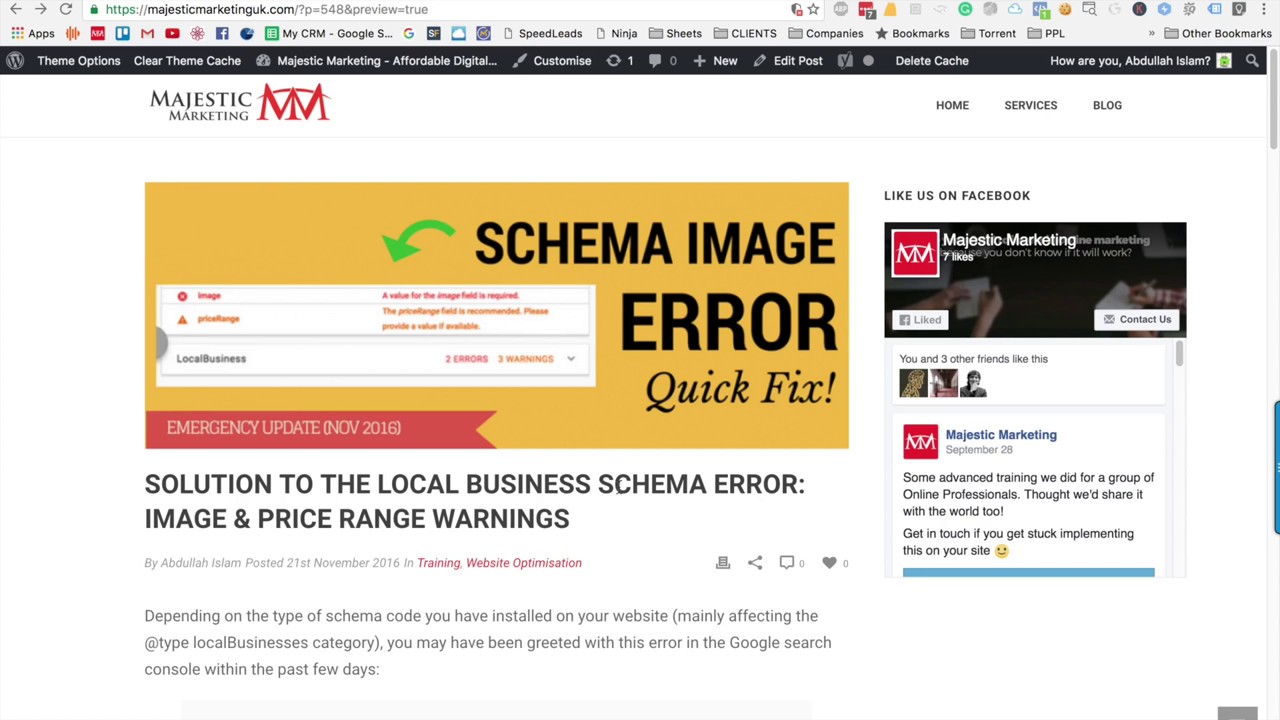The width and height of the screenshot is (1280, 720).
Task: Click the post comment count bubble
Action: coord(791,563)
